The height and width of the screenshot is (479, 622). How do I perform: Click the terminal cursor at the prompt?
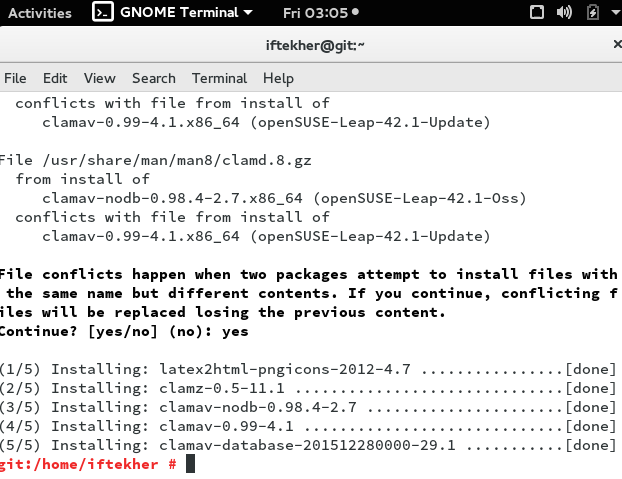(190, 464)
